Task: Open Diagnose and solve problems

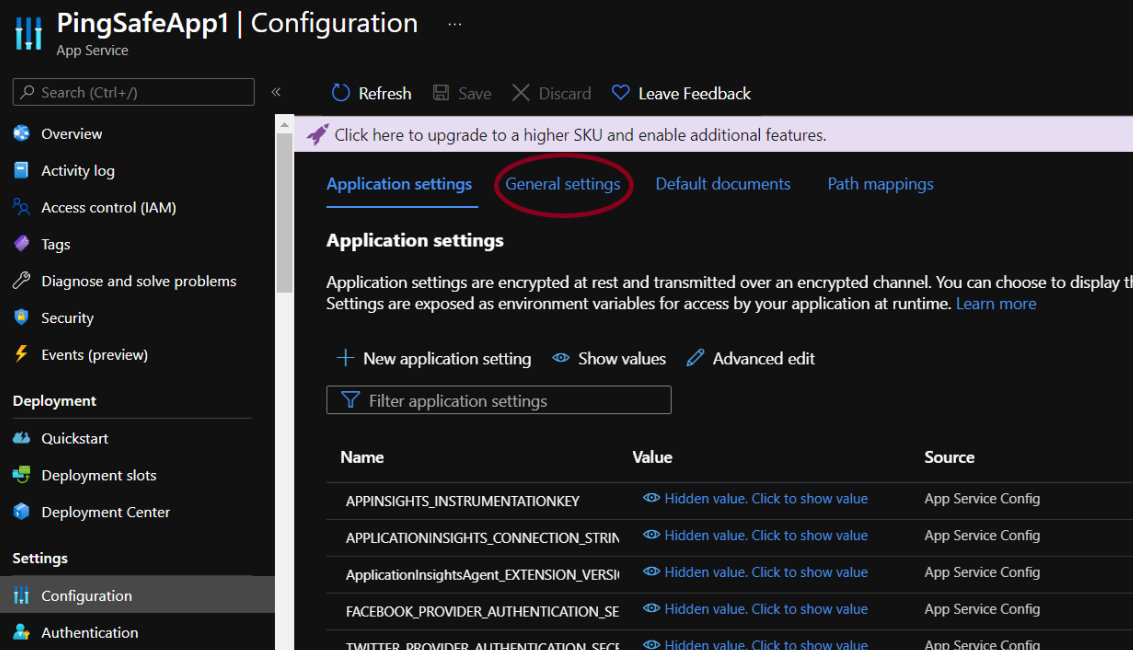Action: coord(138,281)
